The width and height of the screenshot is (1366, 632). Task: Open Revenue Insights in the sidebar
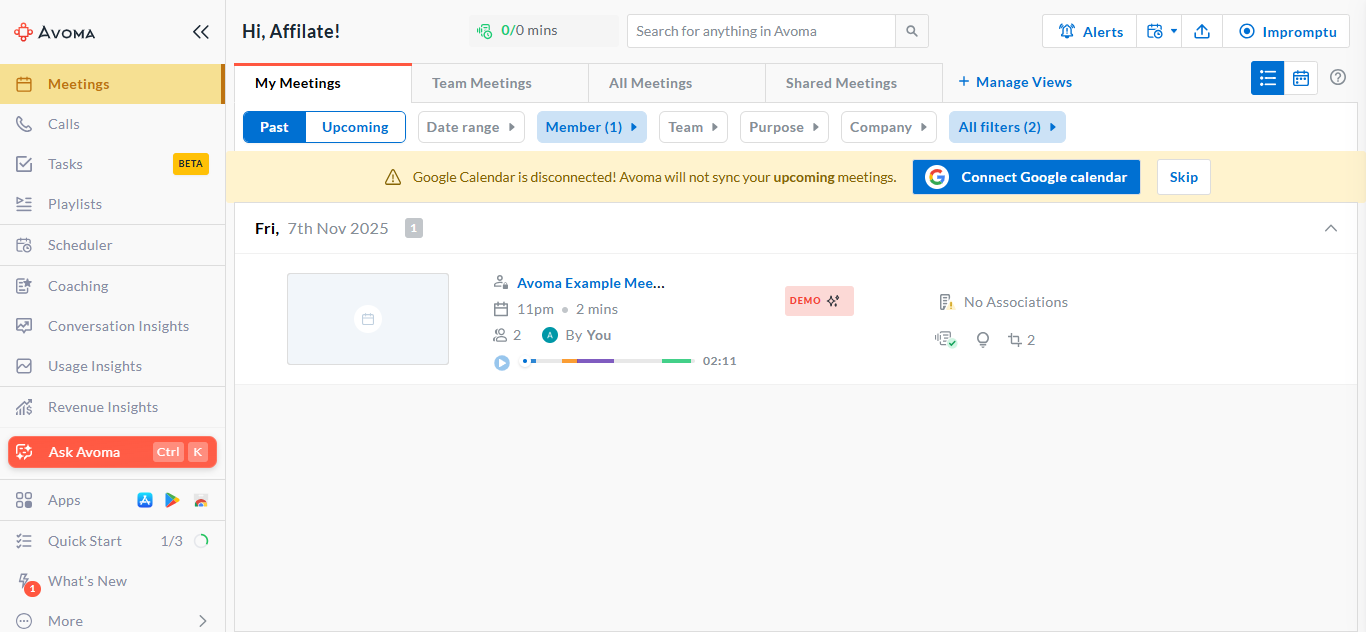pos(112,407)
